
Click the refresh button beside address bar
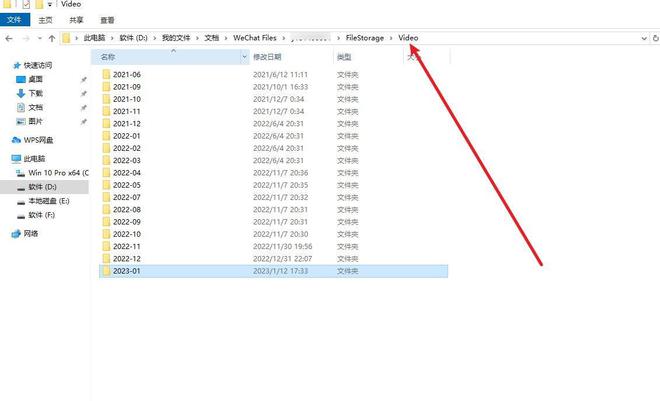(x=654, y=38)
